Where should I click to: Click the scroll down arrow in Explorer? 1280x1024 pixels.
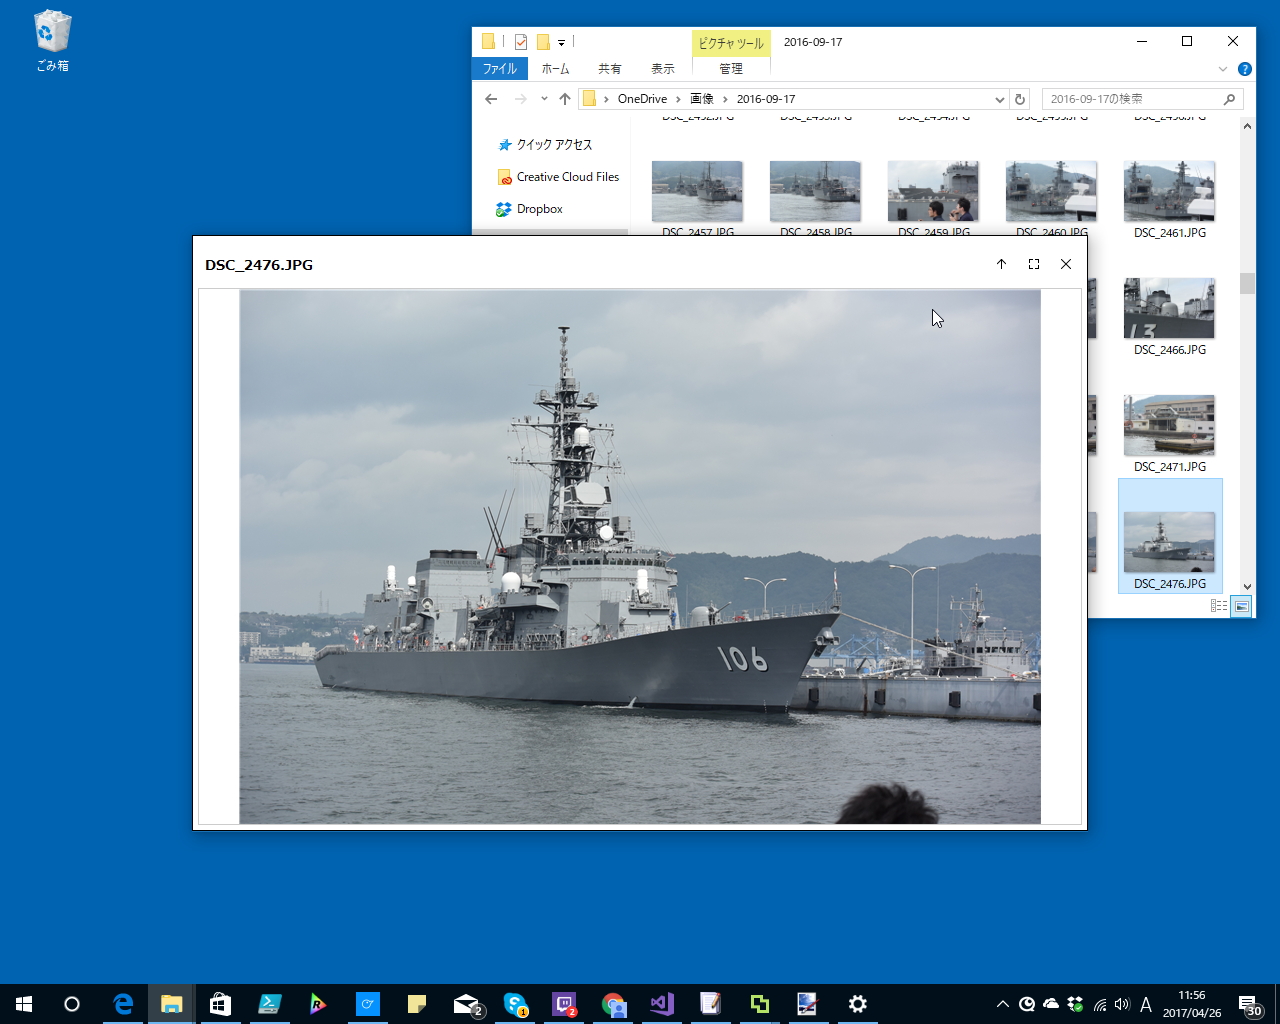(x=1247, y=587)
